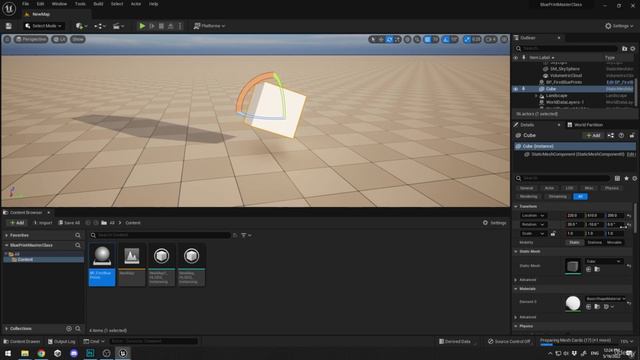
Task: Open the Window menu
Action: (59, 4)
